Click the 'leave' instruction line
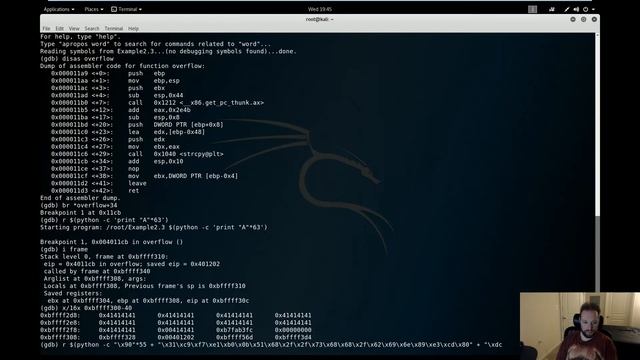The width and height of the screenshot is (640, 360). [x=99, y=183]
